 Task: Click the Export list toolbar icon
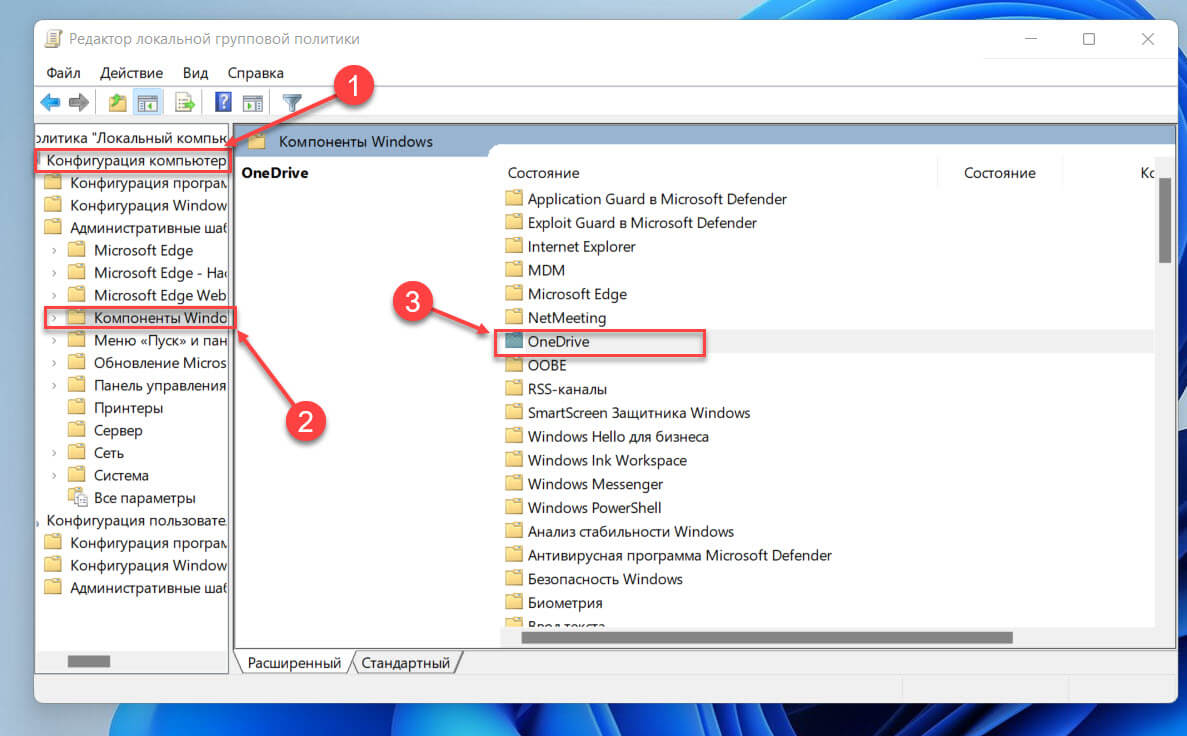click(185, 102)
